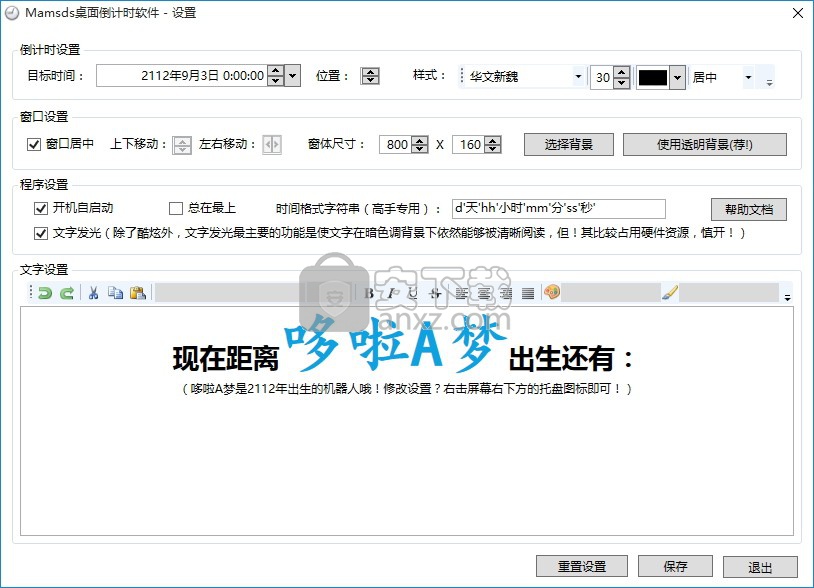Click the cut scissors icon
Image resolution: width=814 pixels, height=588 pixels.
(x=93, y=293)
